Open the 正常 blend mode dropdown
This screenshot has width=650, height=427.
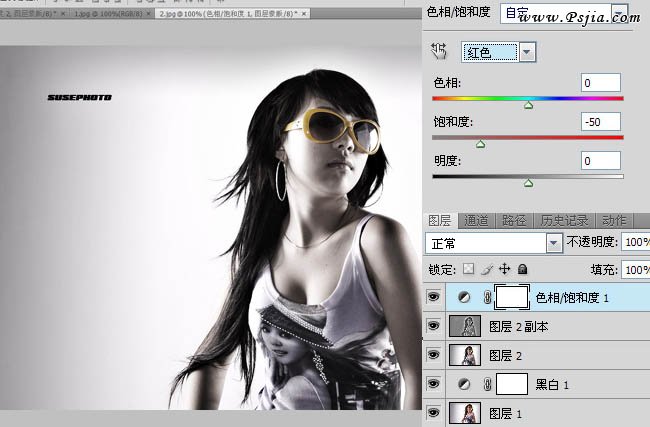tap(554, 243)
